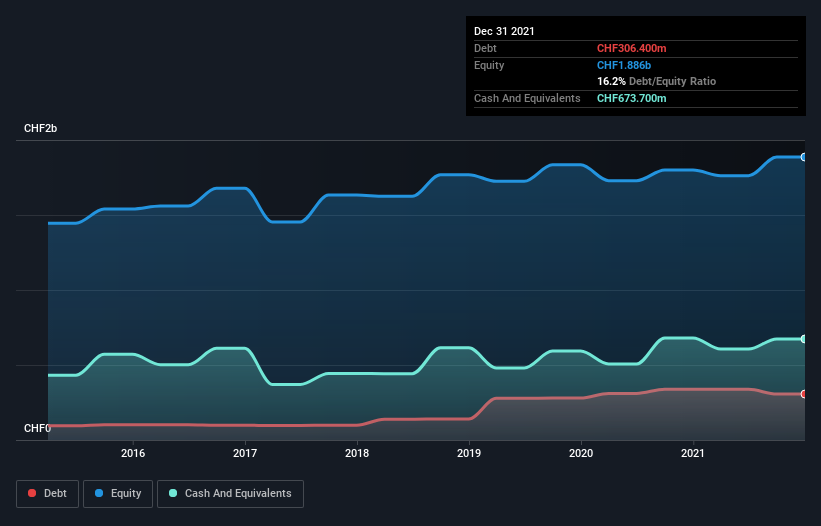Click the CHF1.886b equity value

[624, 65]
